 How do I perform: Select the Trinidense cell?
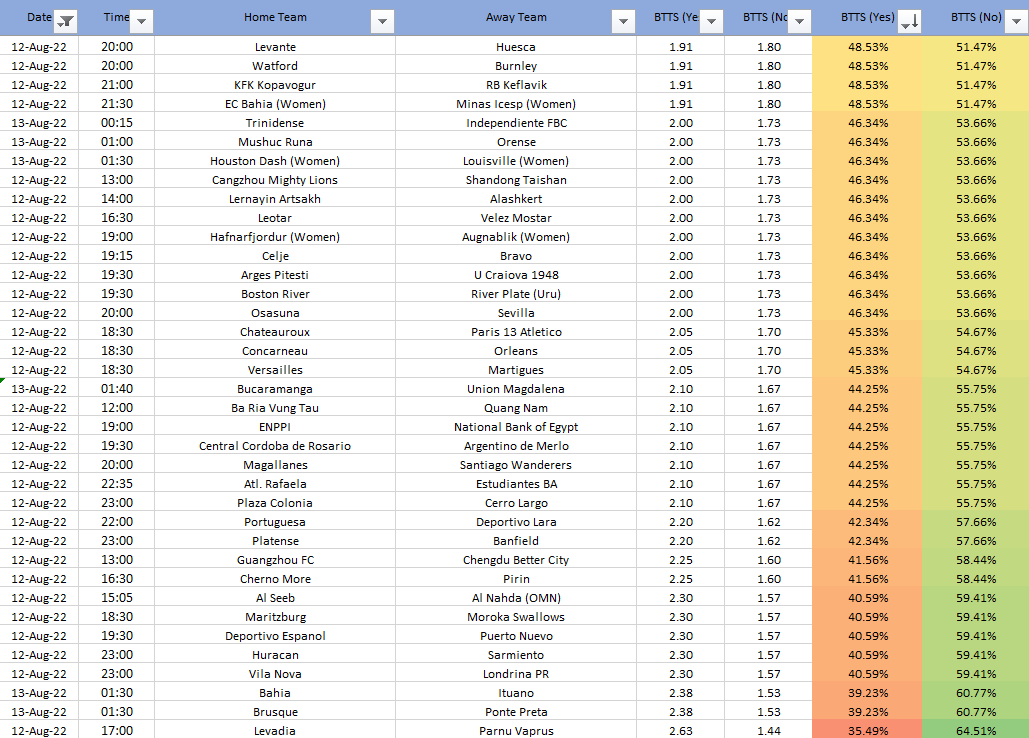click(x=275, y=123)
